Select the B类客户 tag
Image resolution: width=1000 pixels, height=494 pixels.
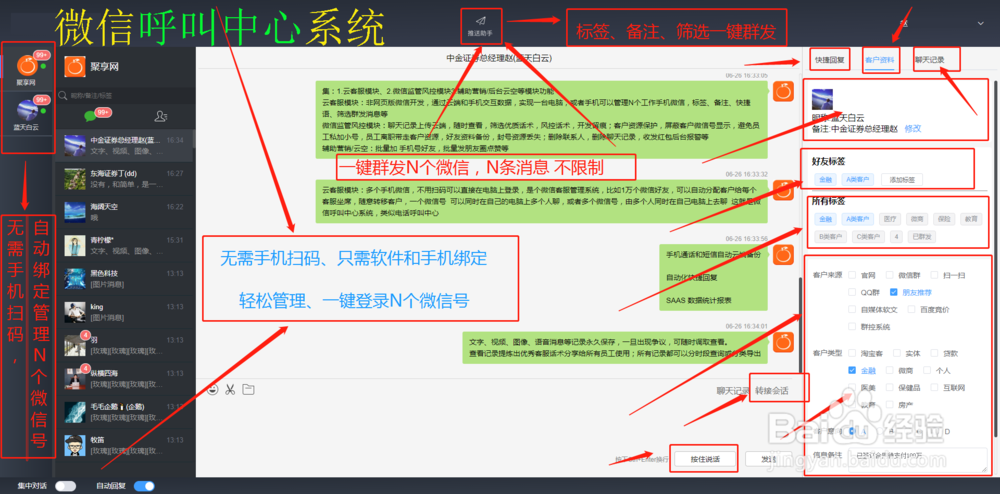pos(830,237)
